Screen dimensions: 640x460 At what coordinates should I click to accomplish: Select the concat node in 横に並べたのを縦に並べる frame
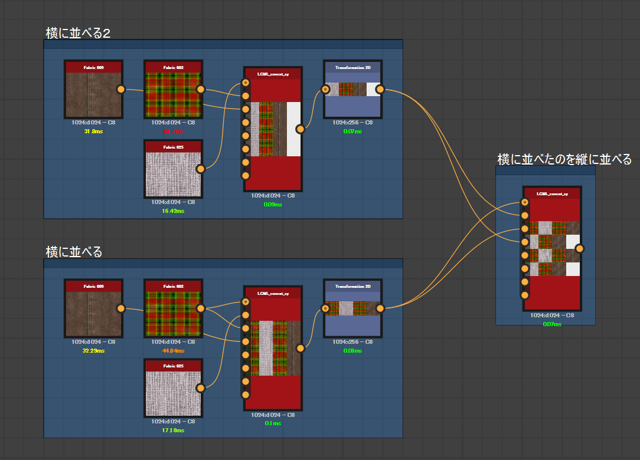[x=552, y=248]
